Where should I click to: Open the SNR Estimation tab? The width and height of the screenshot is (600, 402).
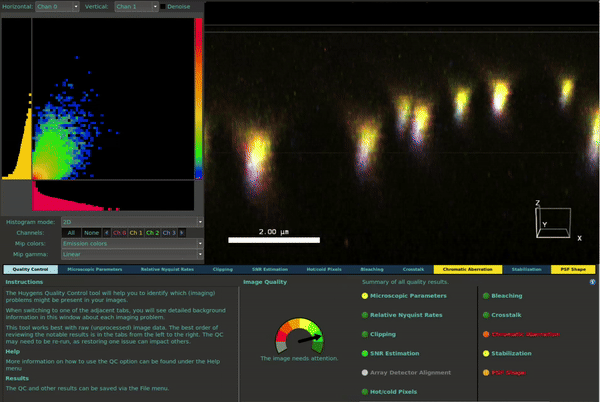coord(271,269)
